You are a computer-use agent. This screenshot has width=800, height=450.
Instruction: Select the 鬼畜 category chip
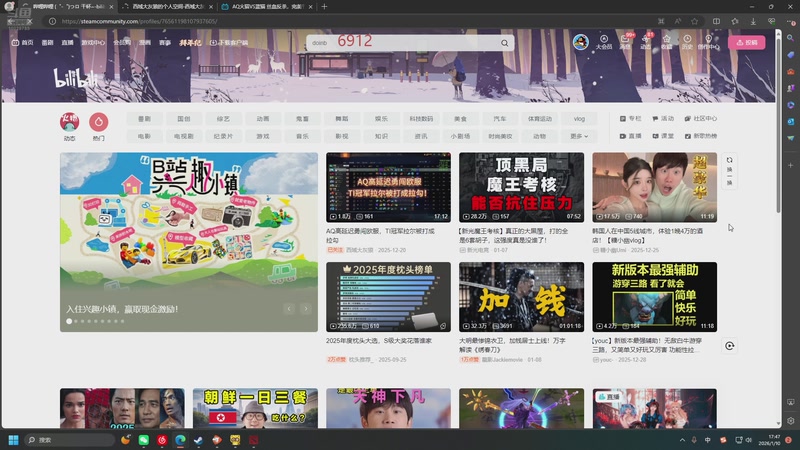click(x=303, y=119)
